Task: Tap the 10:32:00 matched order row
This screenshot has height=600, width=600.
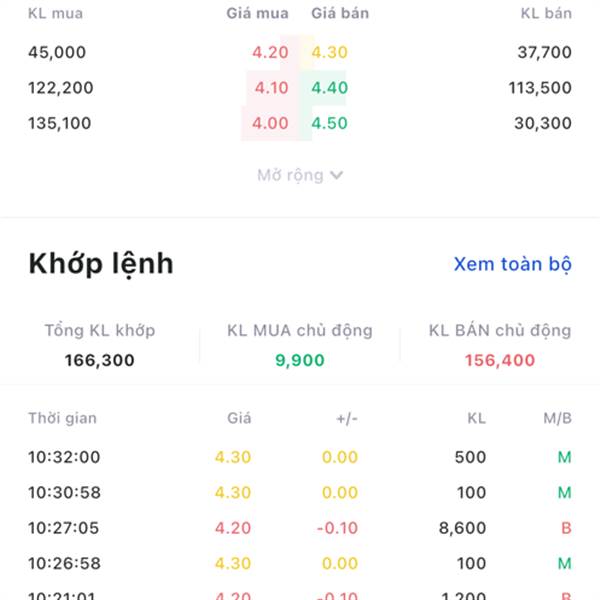Action: (x=300, y=457)
